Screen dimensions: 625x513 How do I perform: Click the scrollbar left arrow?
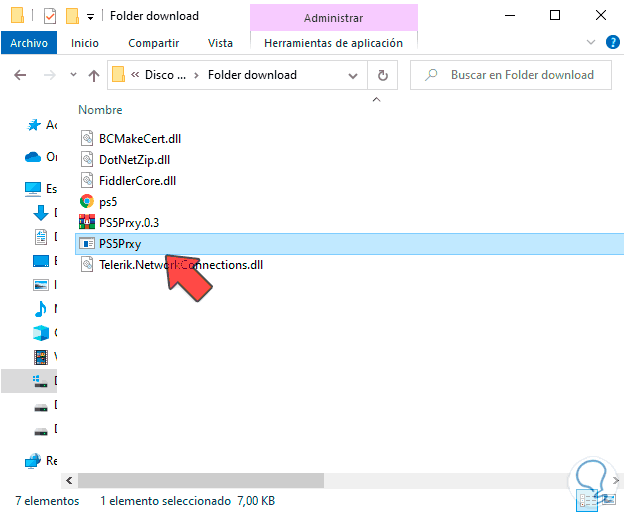tap(69, 480)
